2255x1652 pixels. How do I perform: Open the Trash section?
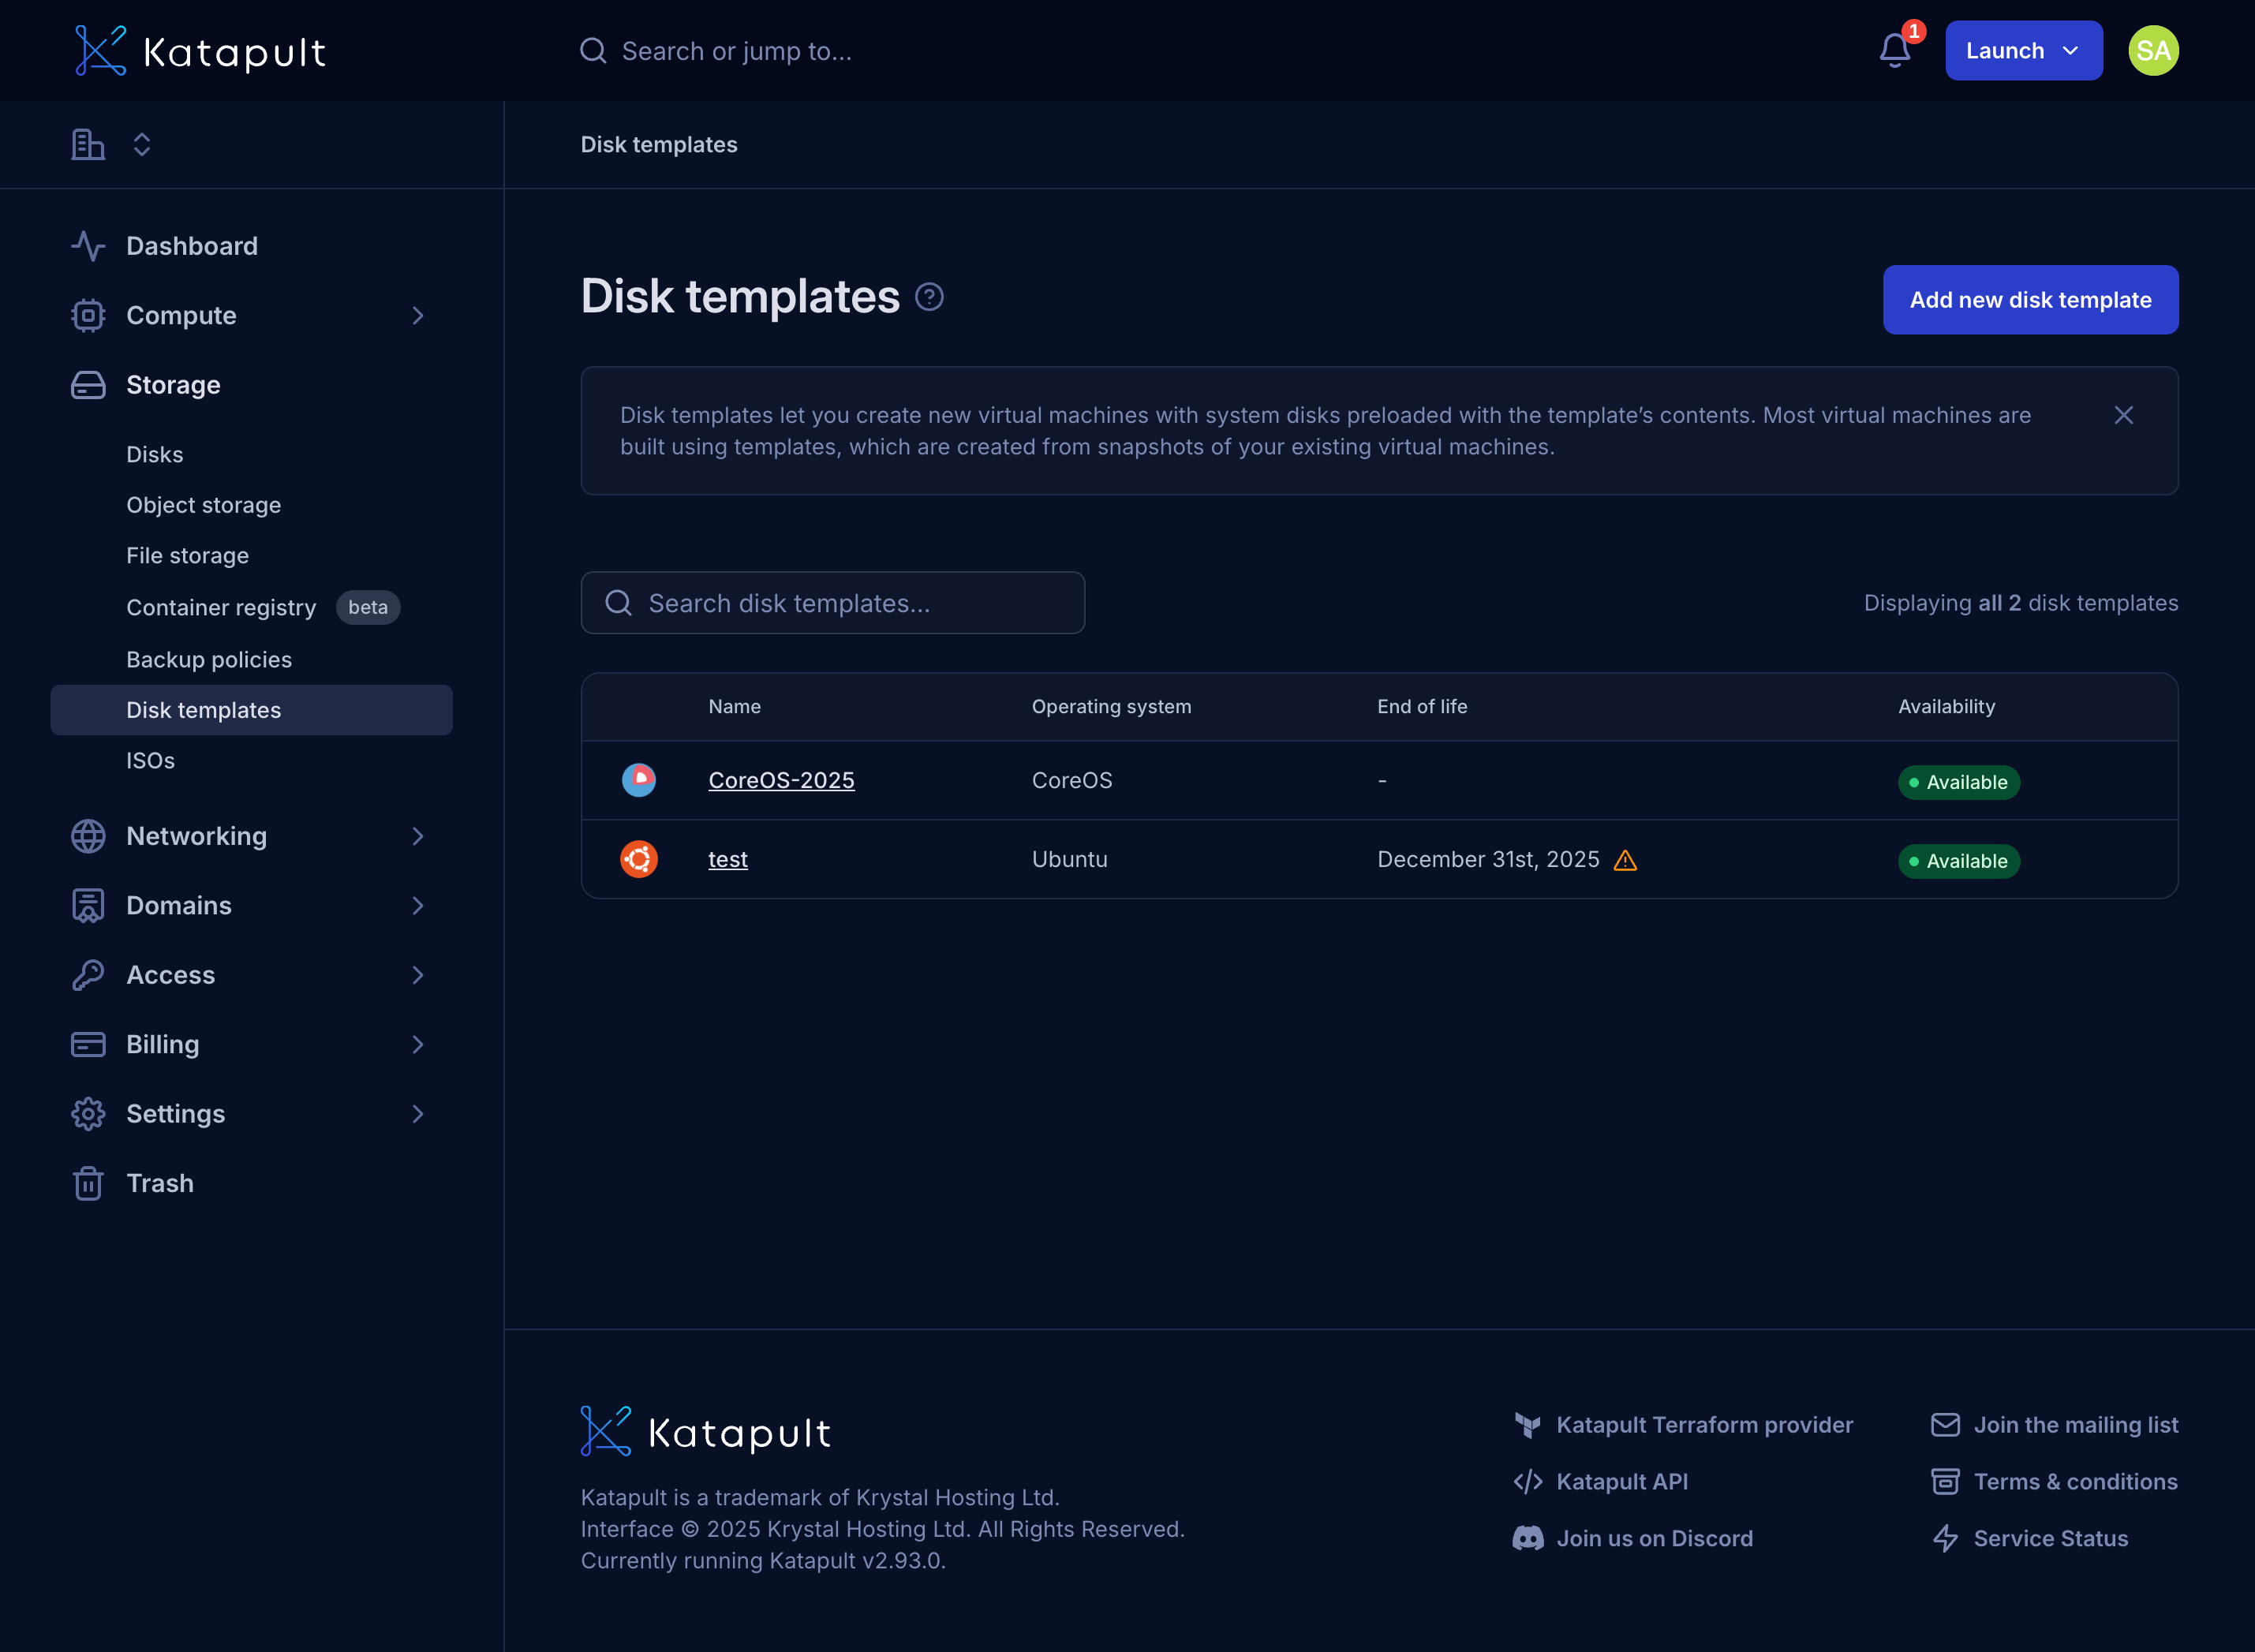(160, 1183)
